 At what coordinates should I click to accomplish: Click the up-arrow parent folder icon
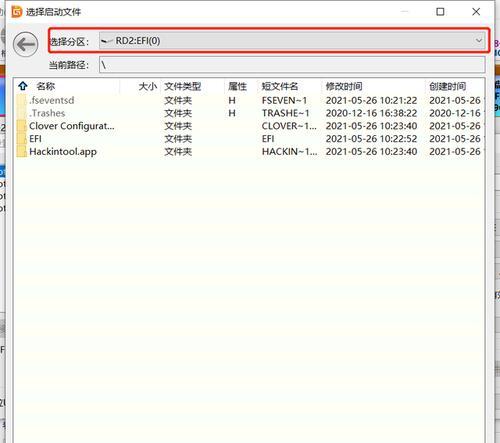23,86
